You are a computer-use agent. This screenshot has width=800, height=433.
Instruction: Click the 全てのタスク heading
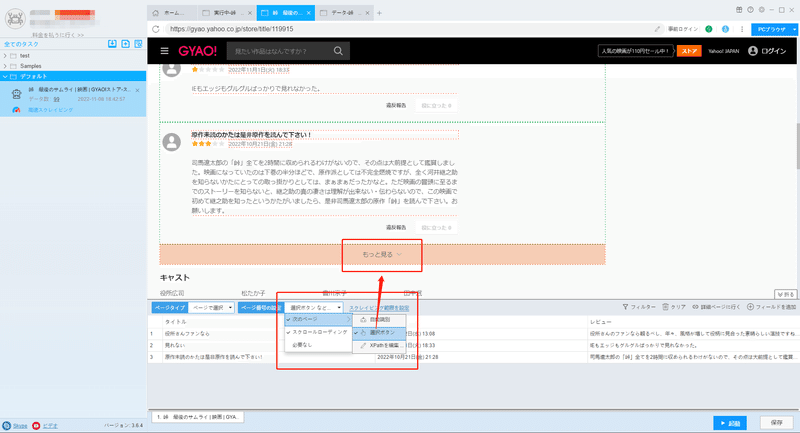point(21,44)
